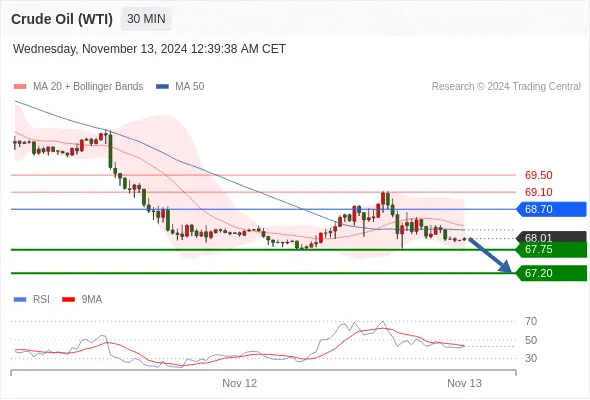
Task: Click the RSI 70 overbought level label
Action: tap(531, 321)
